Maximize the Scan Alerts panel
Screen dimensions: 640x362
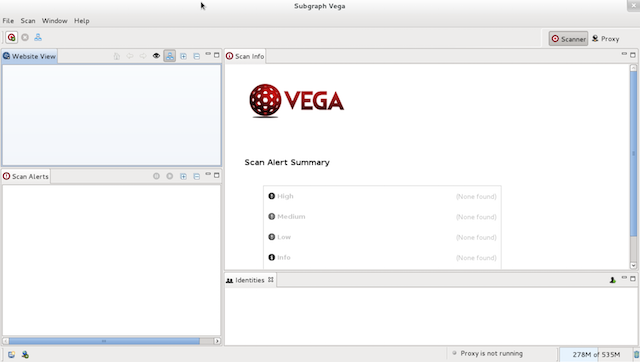[x=217, y=175]
